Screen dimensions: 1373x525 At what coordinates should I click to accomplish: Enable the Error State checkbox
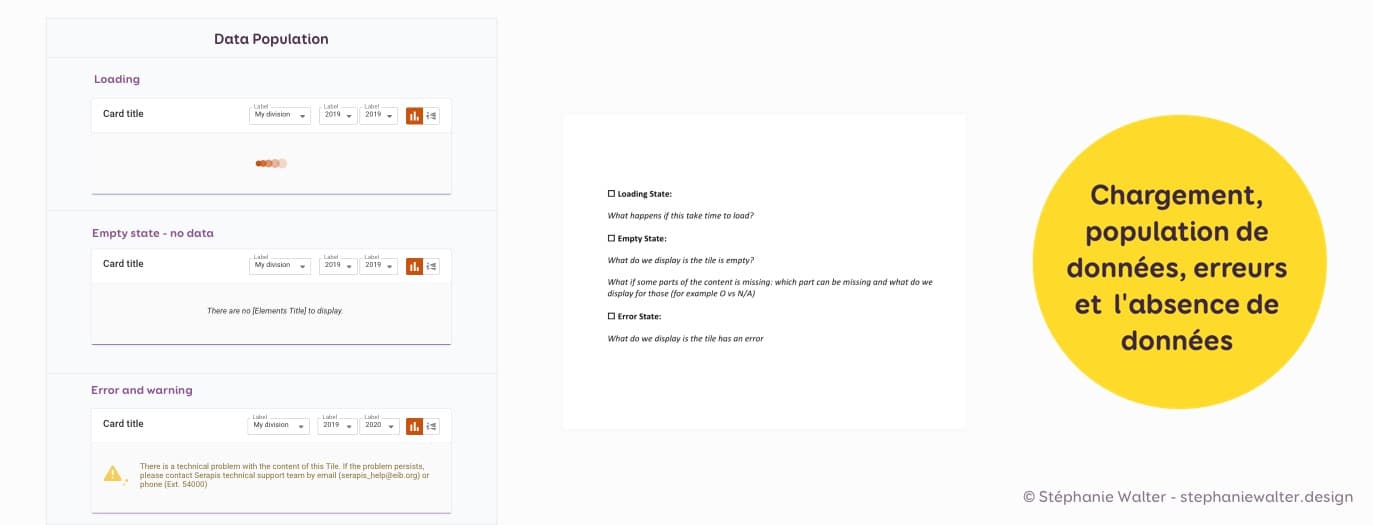(x=612, y=316)
